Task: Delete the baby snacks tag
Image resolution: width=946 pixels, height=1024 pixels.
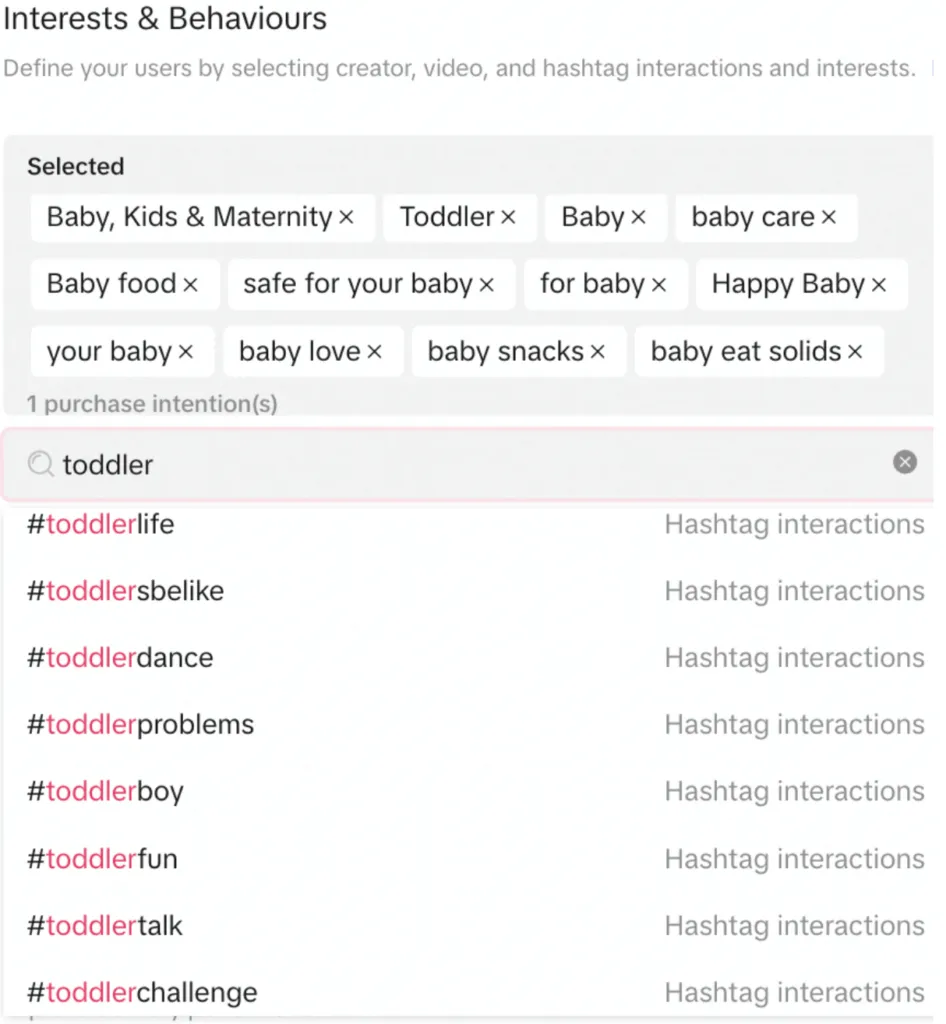Action: tap(598, 352)
